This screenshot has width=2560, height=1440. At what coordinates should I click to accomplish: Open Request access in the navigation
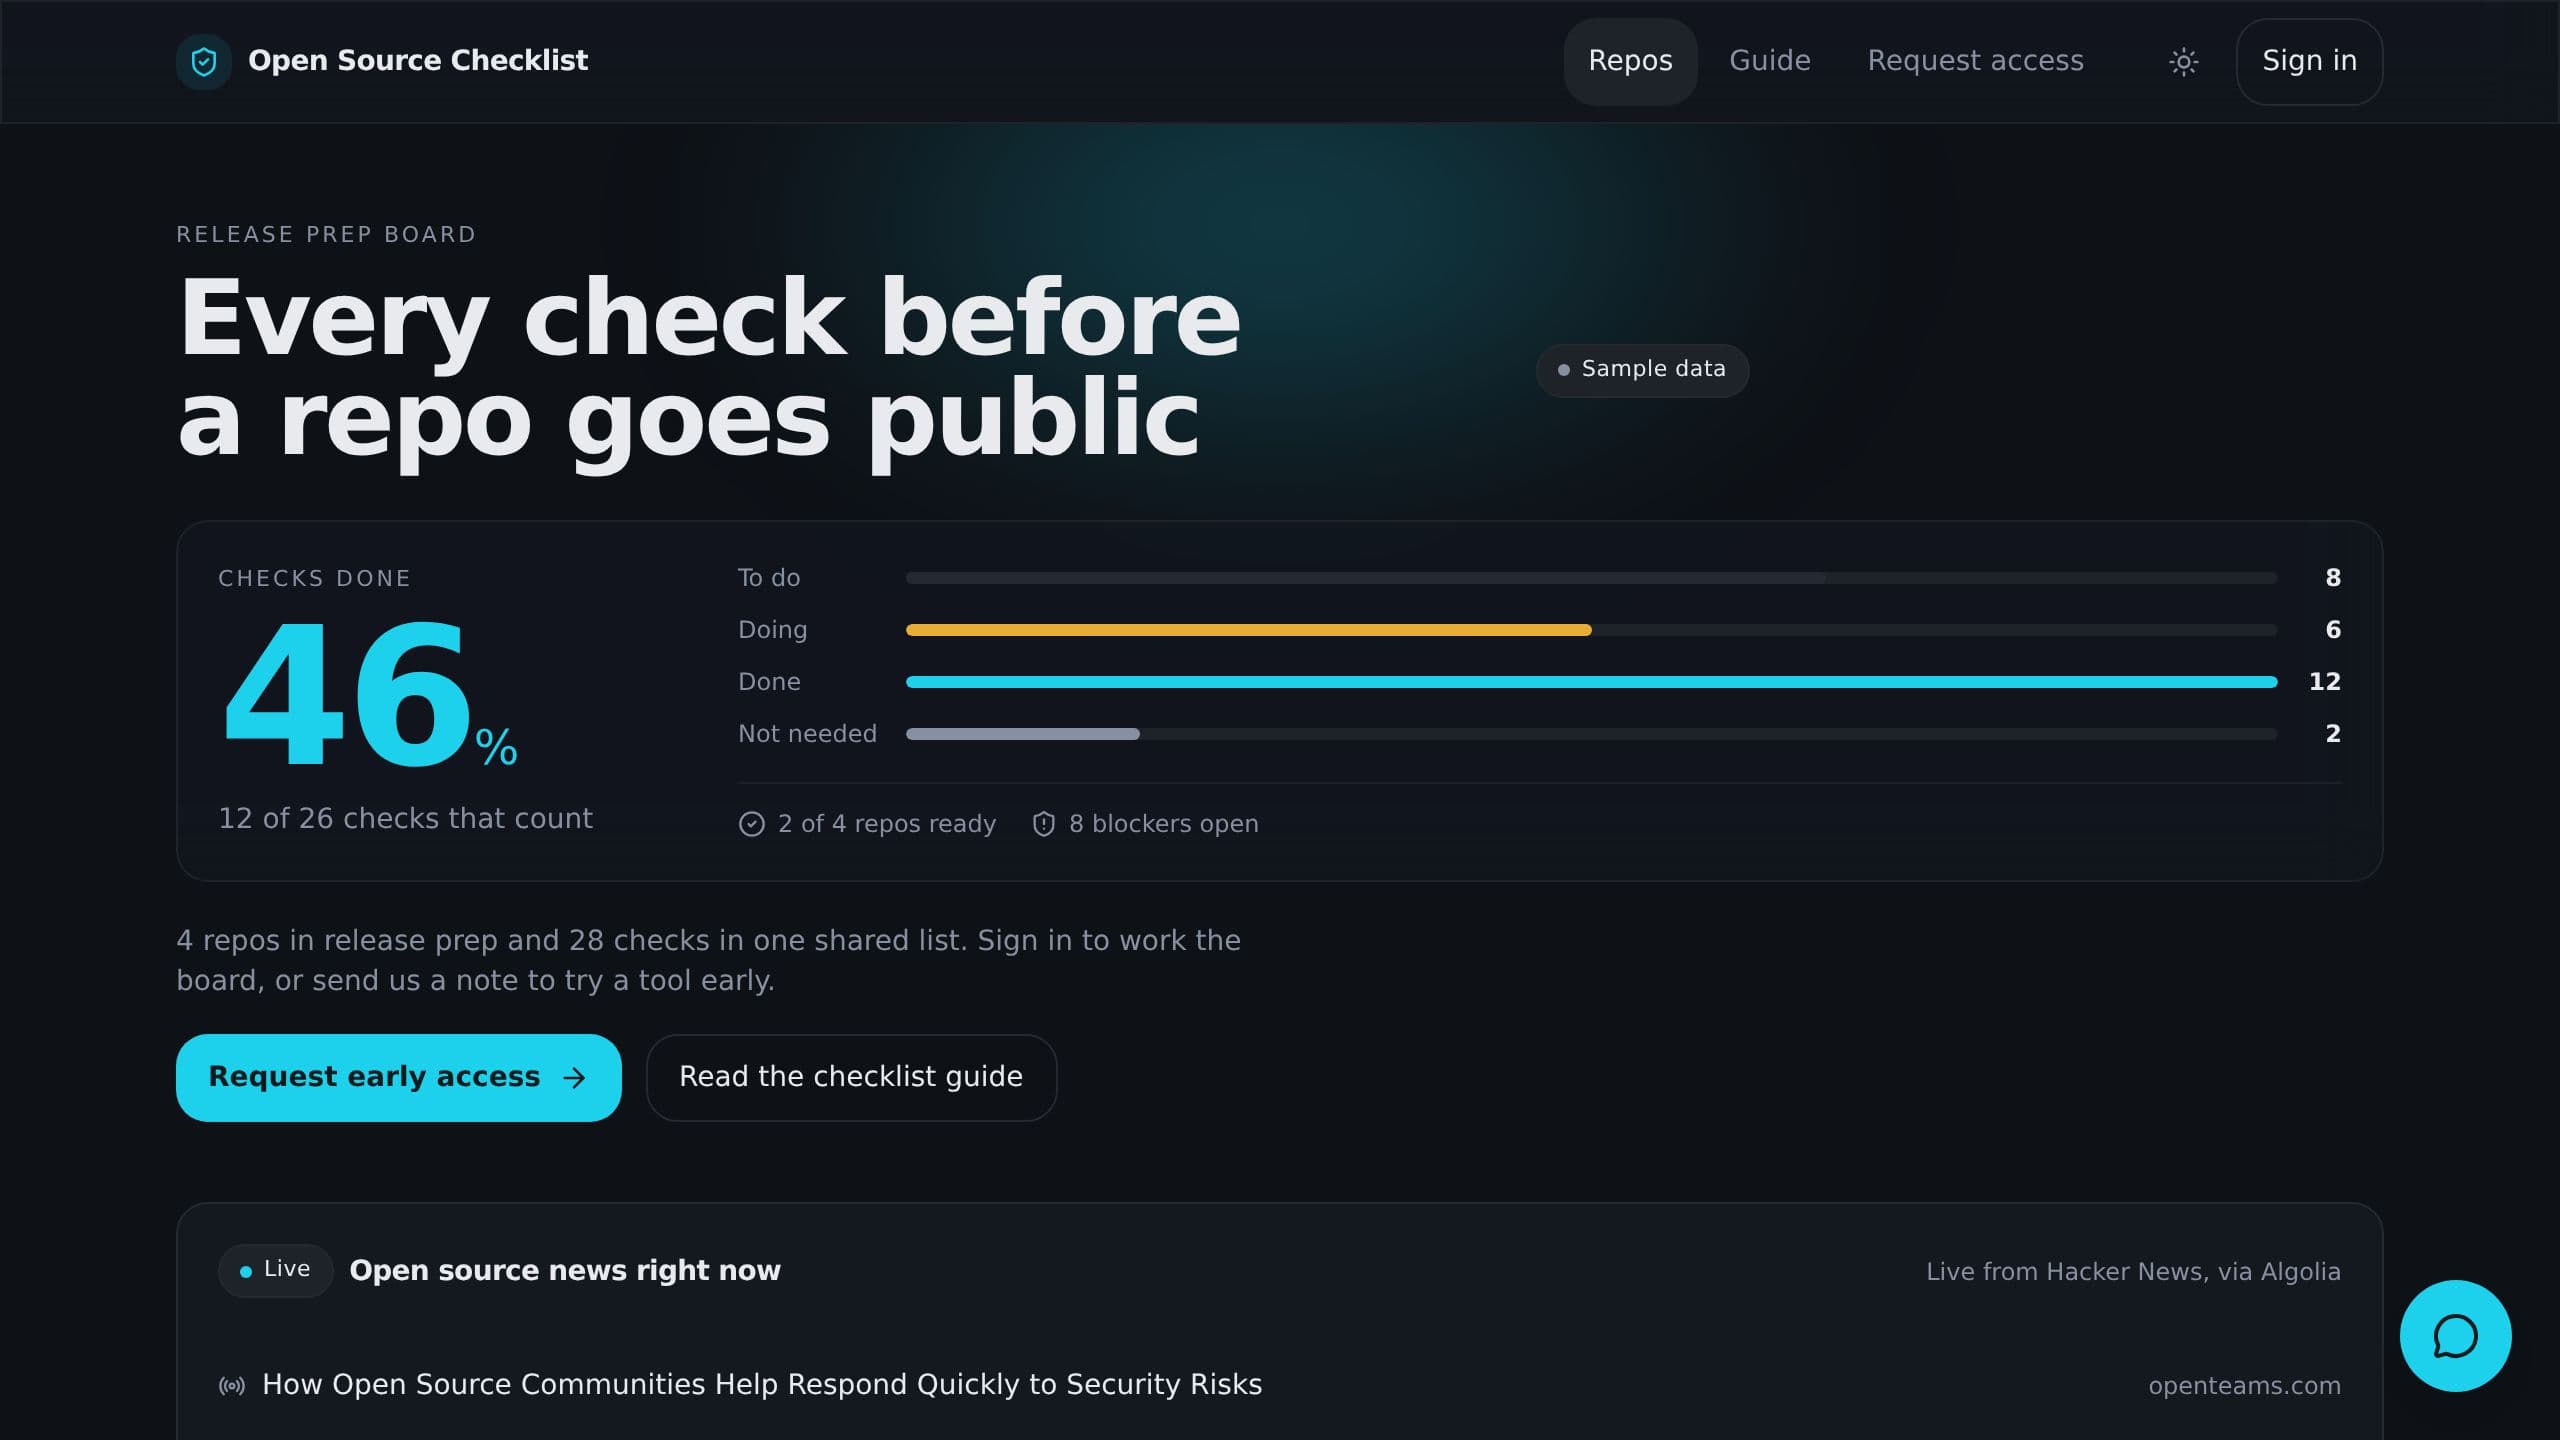[x=1975, y=62]
